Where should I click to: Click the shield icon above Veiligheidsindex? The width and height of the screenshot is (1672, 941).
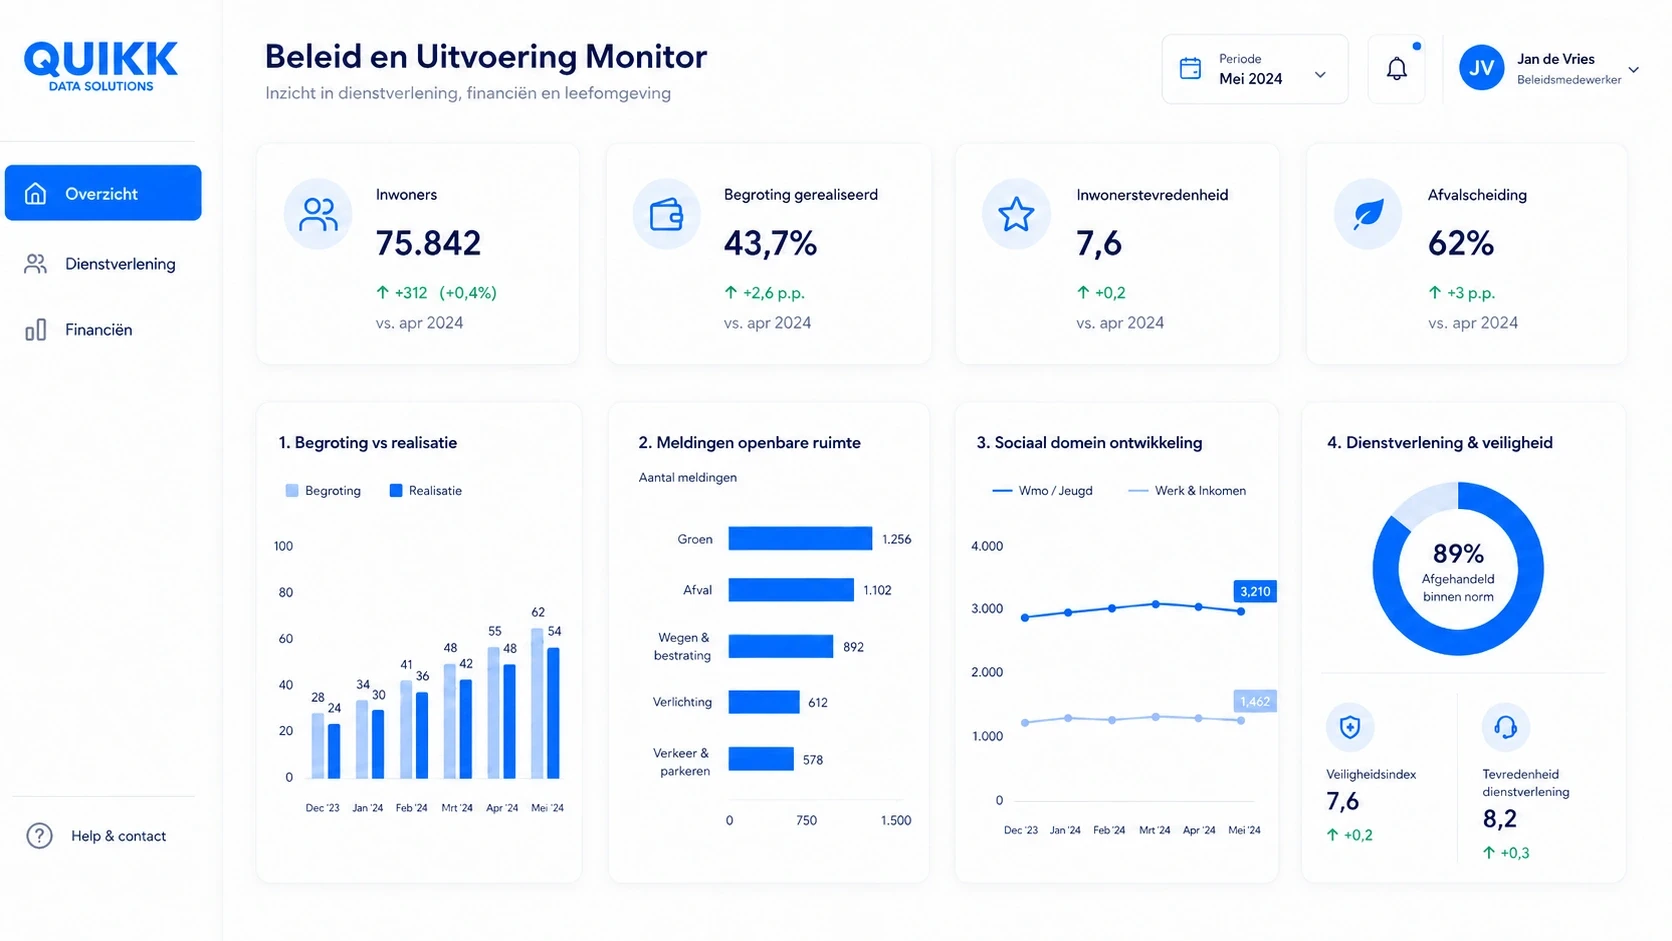tap(1350, 727)
